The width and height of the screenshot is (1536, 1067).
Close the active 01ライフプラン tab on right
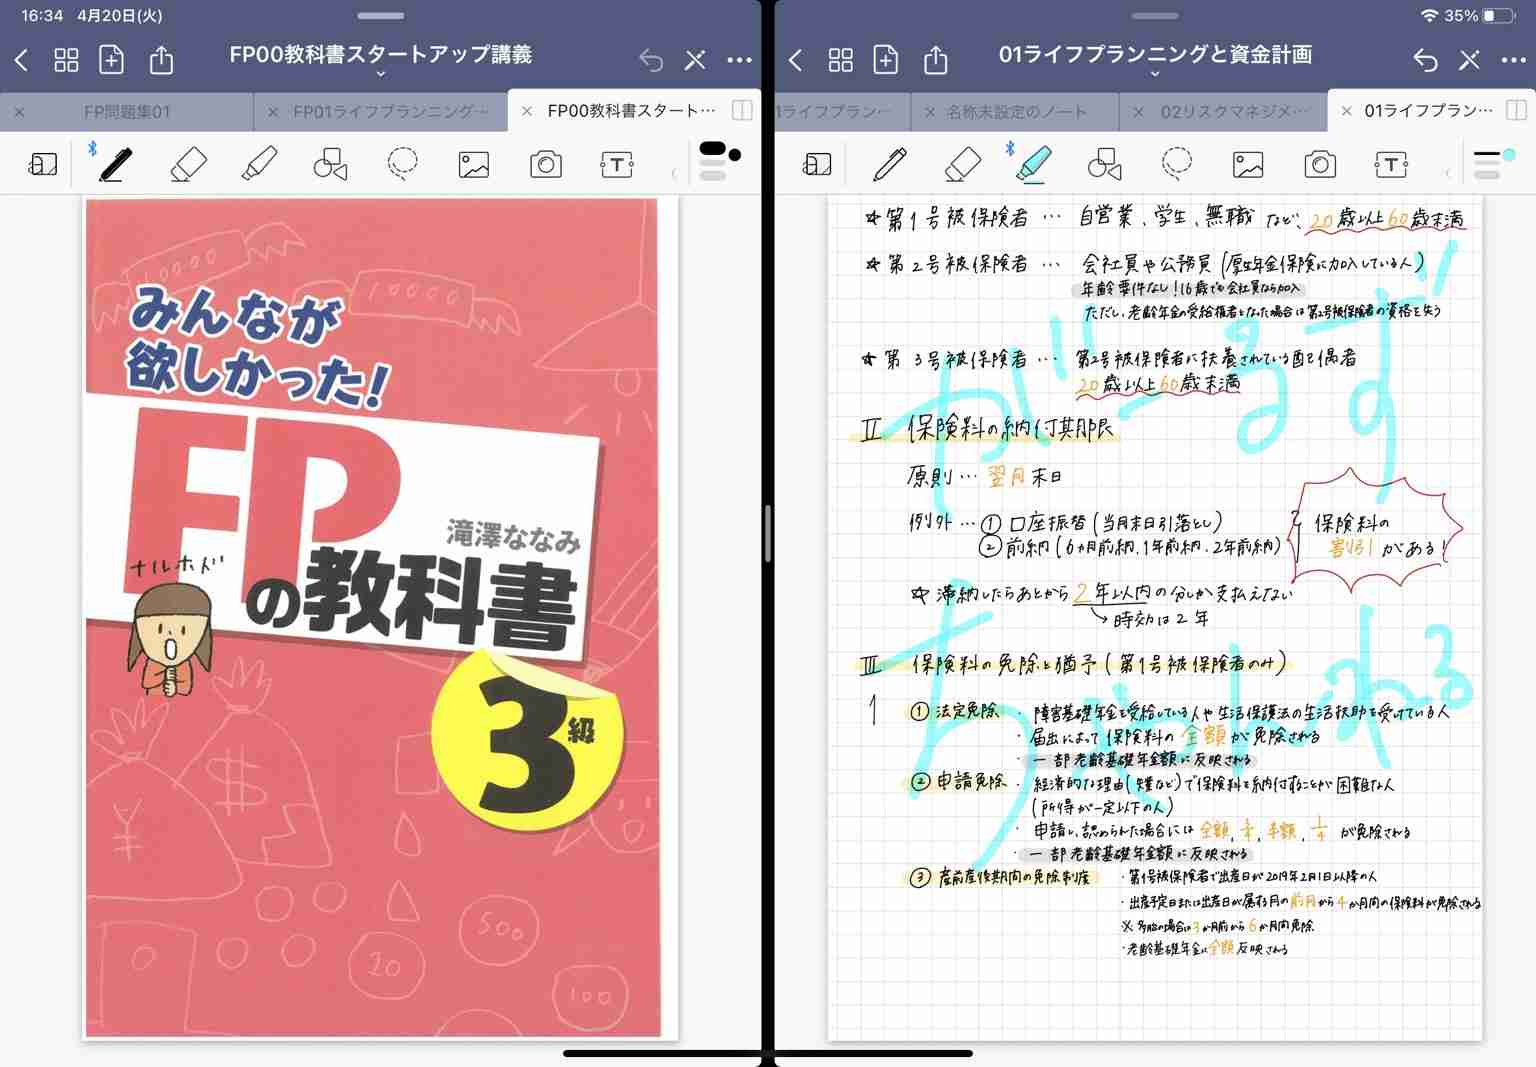[x=1346, y=112]
